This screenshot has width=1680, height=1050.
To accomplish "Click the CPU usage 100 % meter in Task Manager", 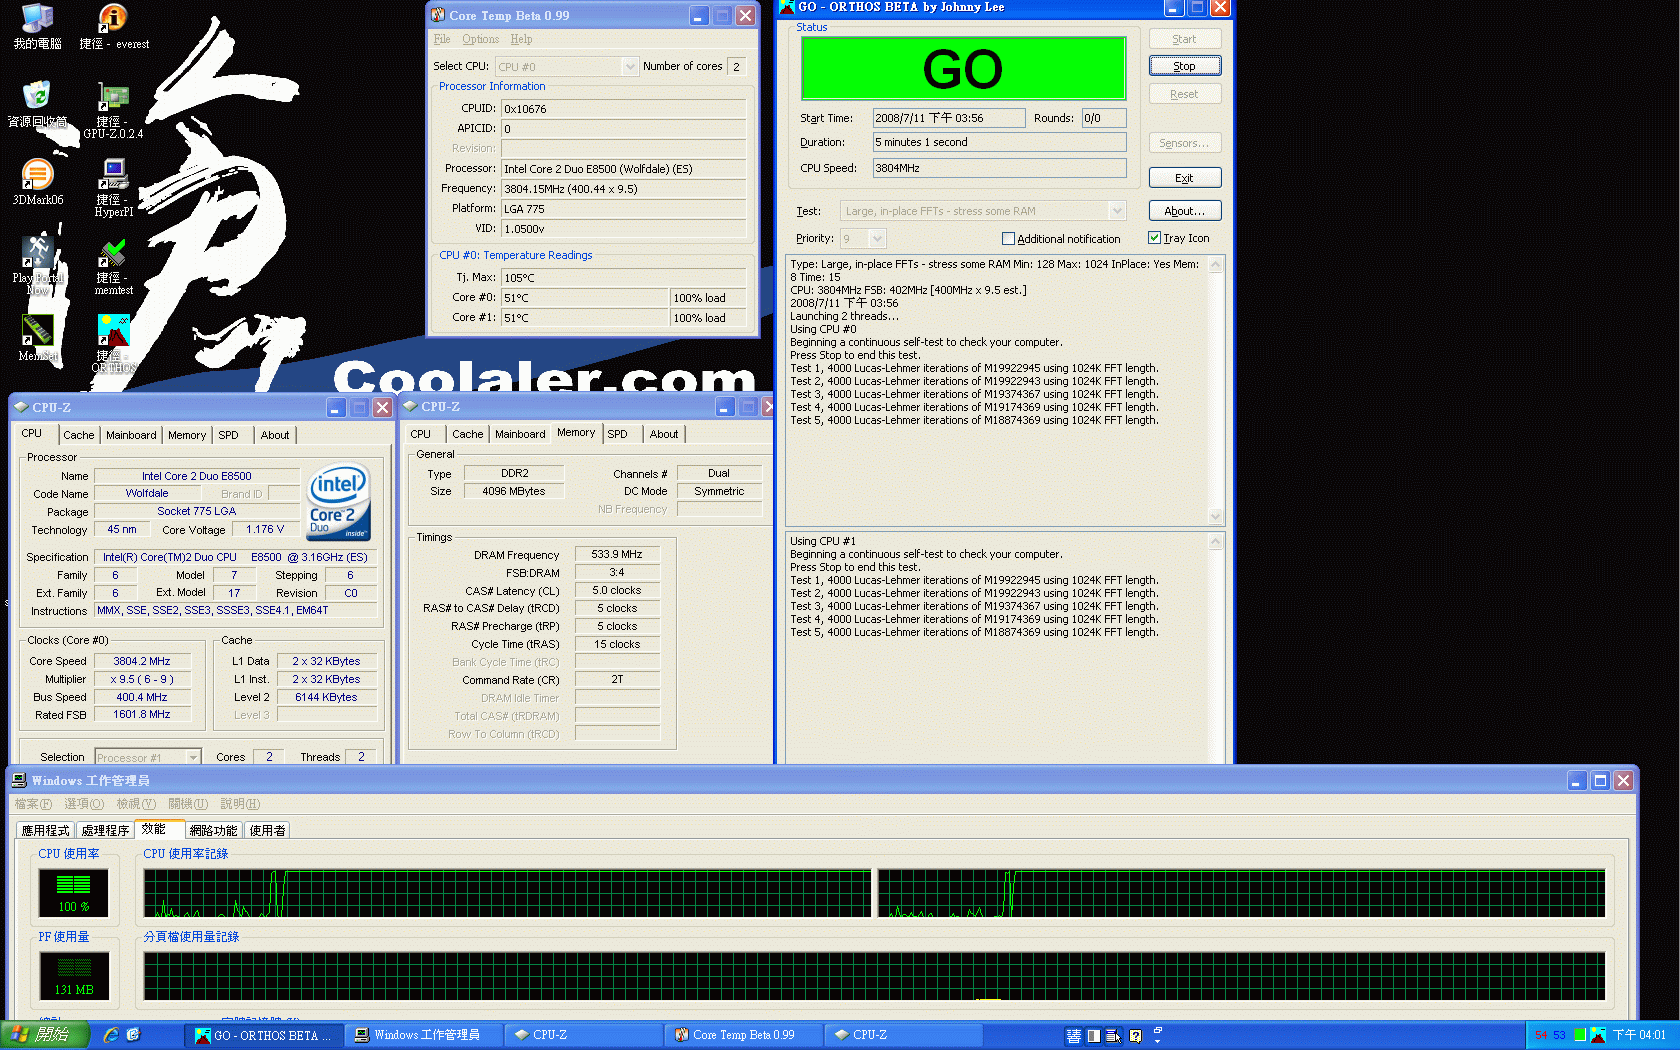I will click(x=74, y=892).
